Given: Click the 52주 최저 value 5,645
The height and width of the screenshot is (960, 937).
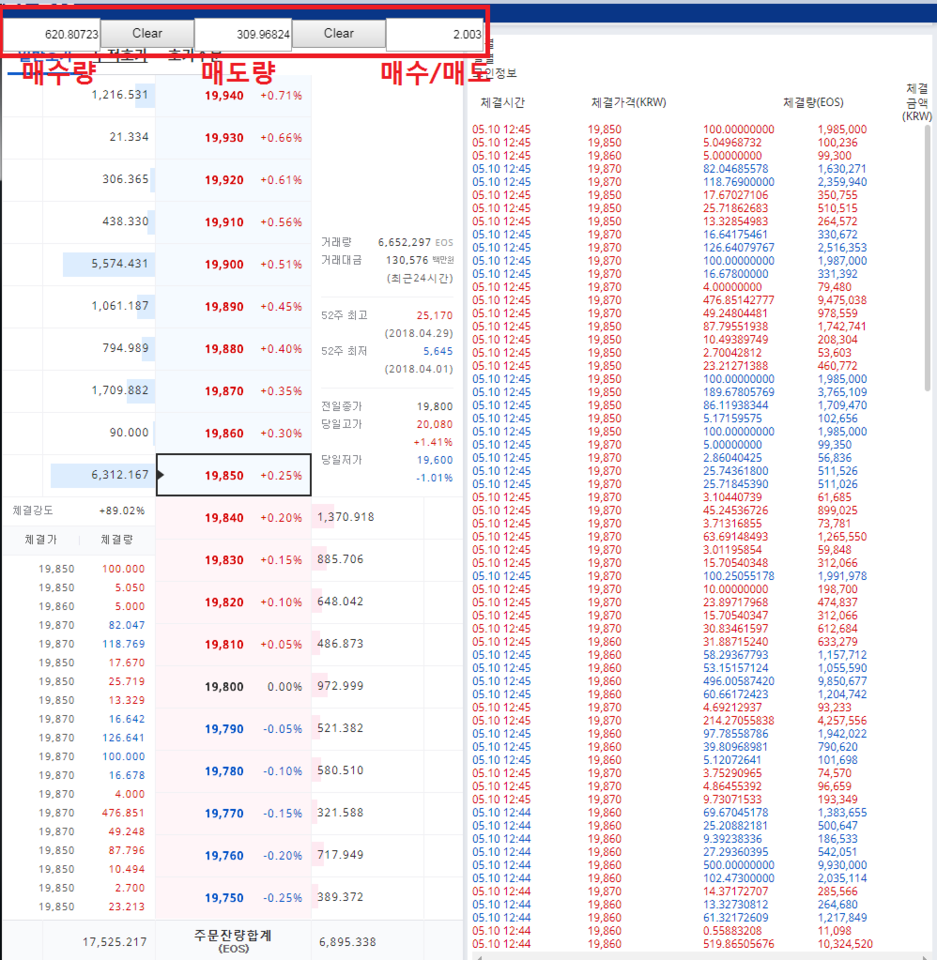Looking at the screenshot, I should 438,351.
